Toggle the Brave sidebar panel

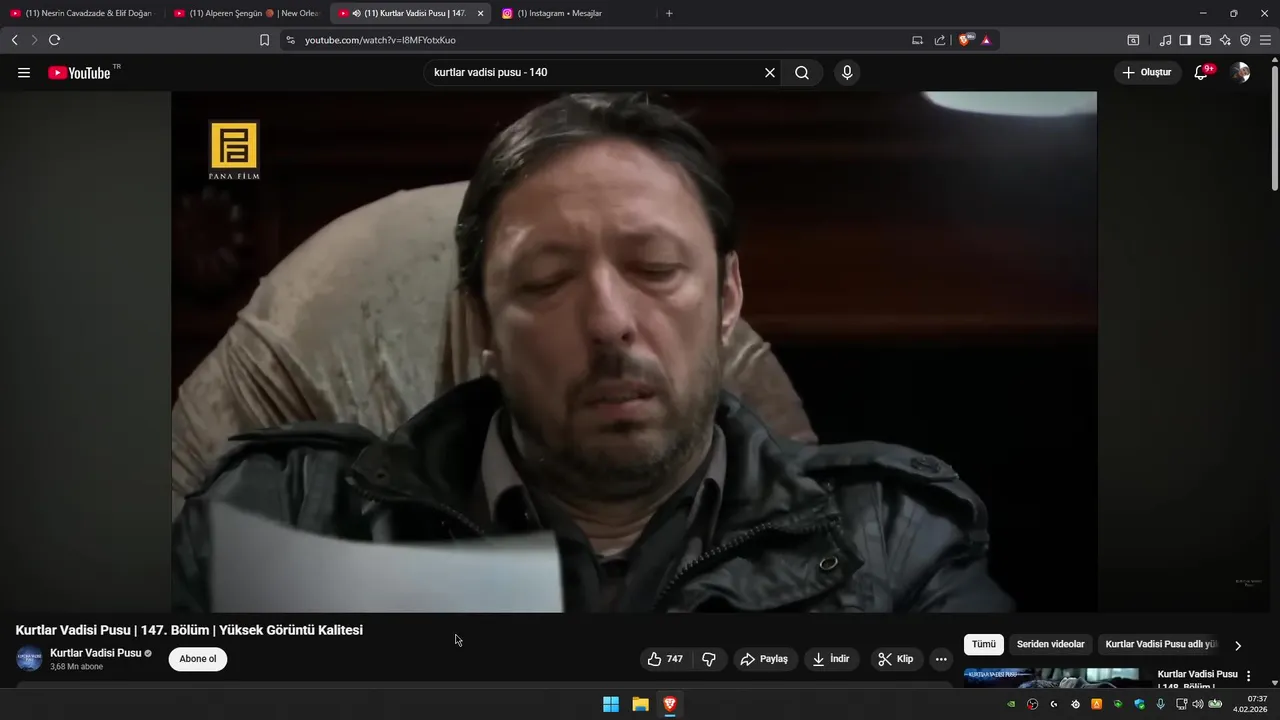point(1185,40)
